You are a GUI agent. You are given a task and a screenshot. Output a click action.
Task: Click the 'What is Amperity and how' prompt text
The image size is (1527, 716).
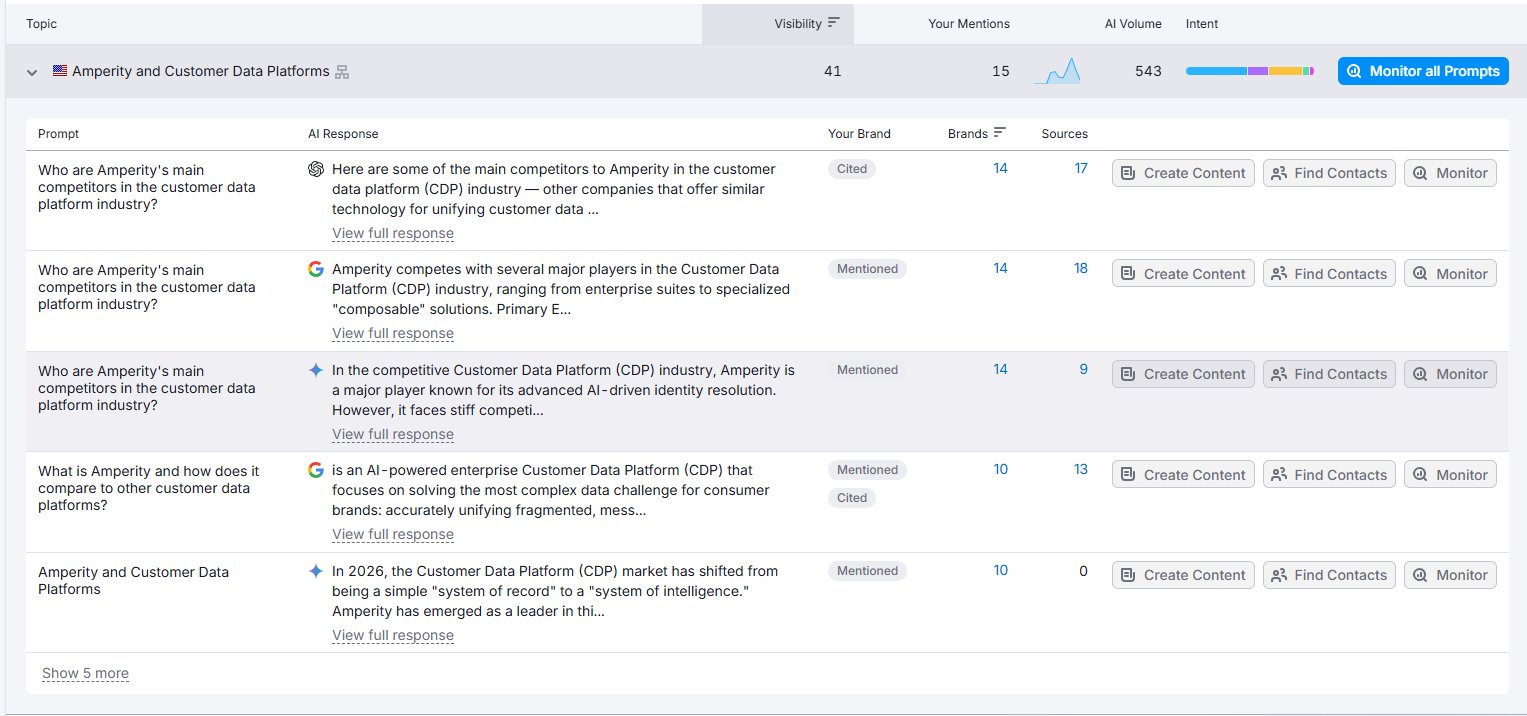(148, 488)
